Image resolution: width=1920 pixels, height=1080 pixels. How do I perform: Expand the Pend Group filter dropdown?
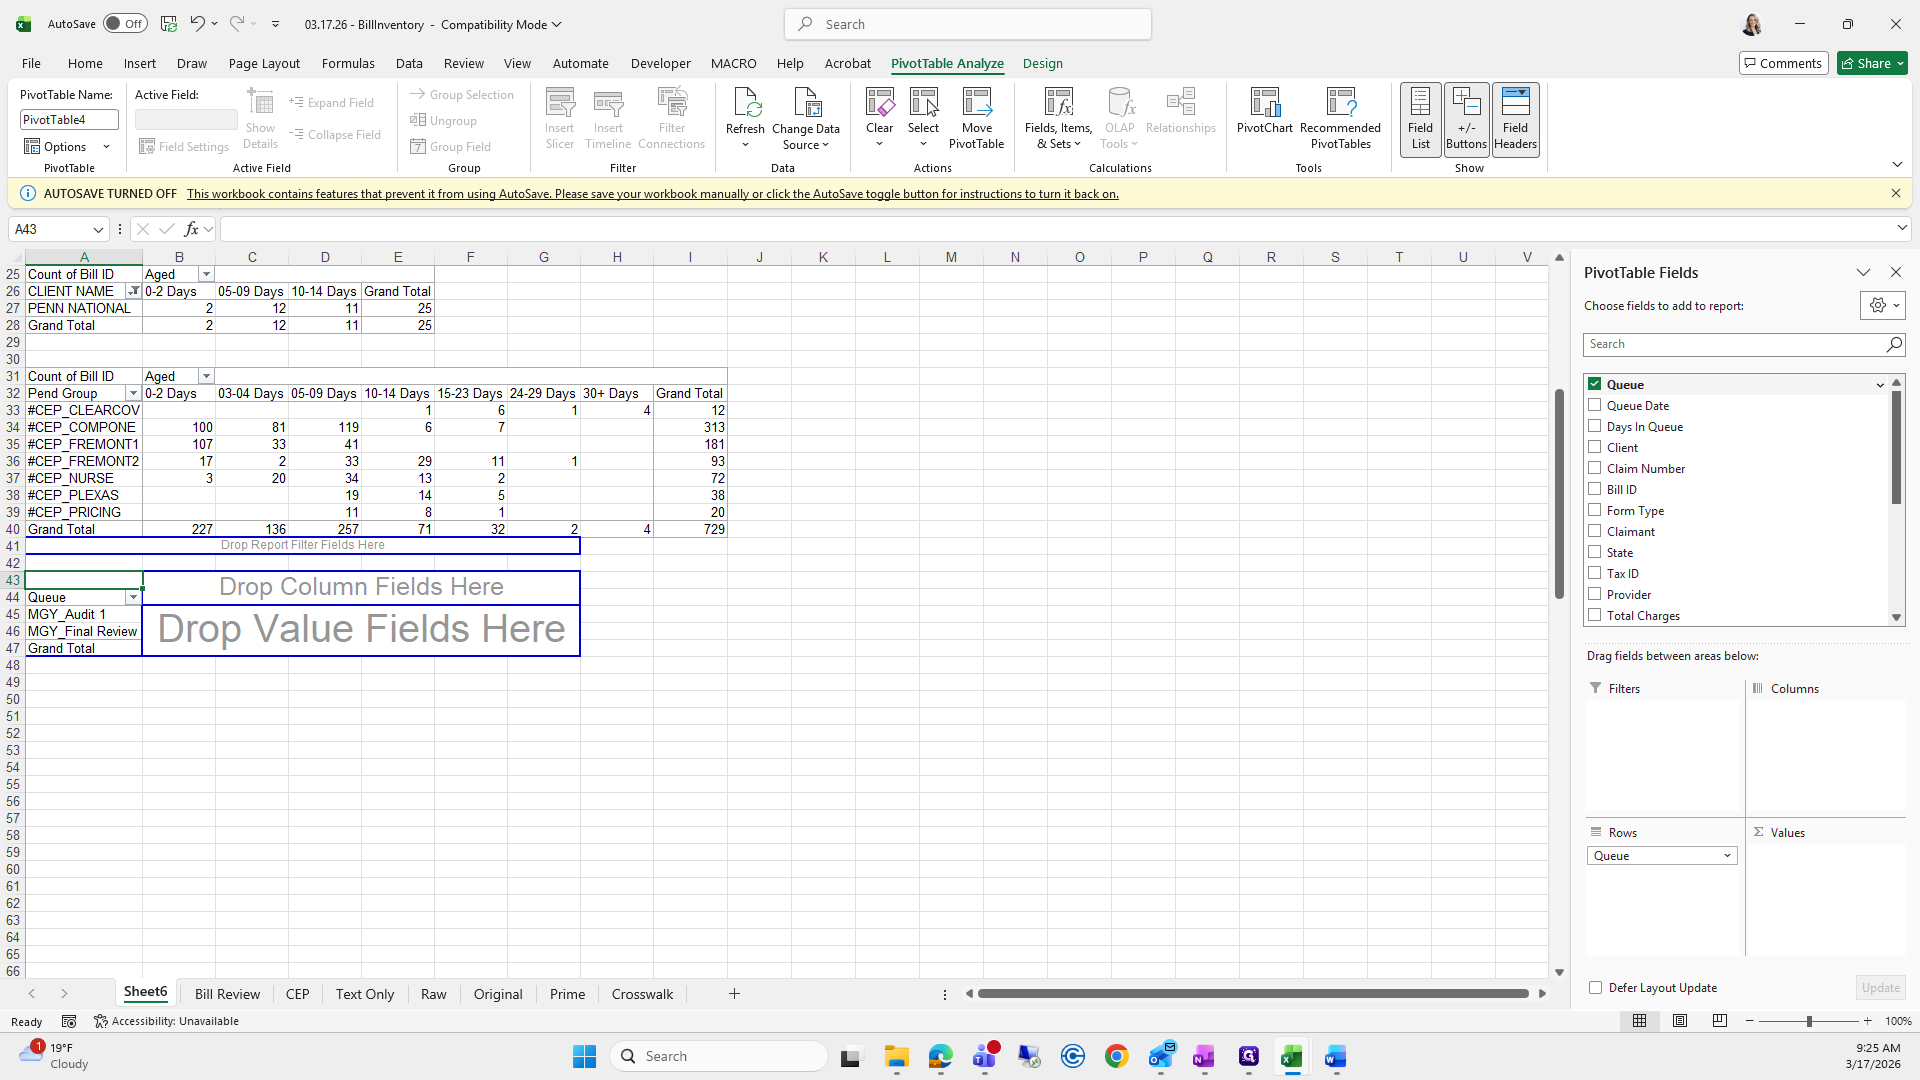coord(133,394)
